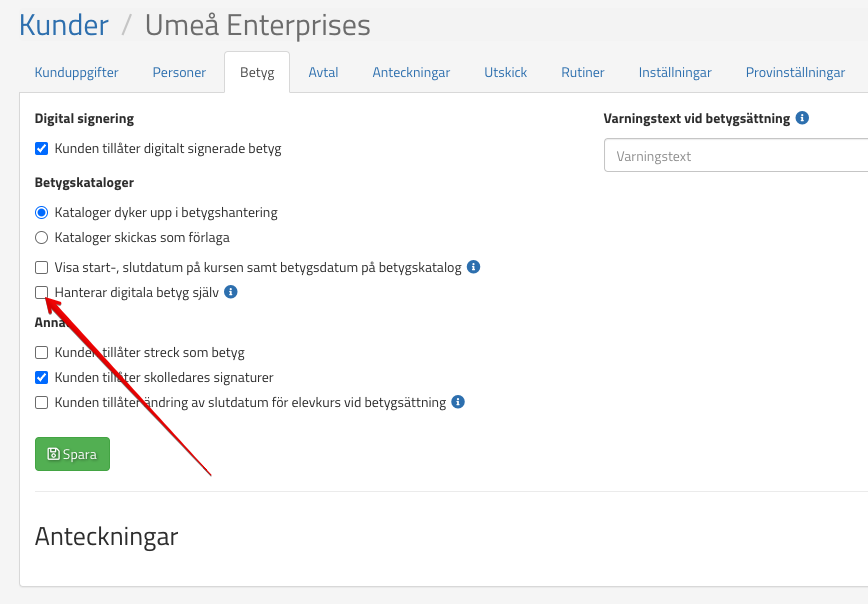Click info icon after ändring av slutdatum option
This screenshot has width=868, height=604.
(x=458, y=402)
